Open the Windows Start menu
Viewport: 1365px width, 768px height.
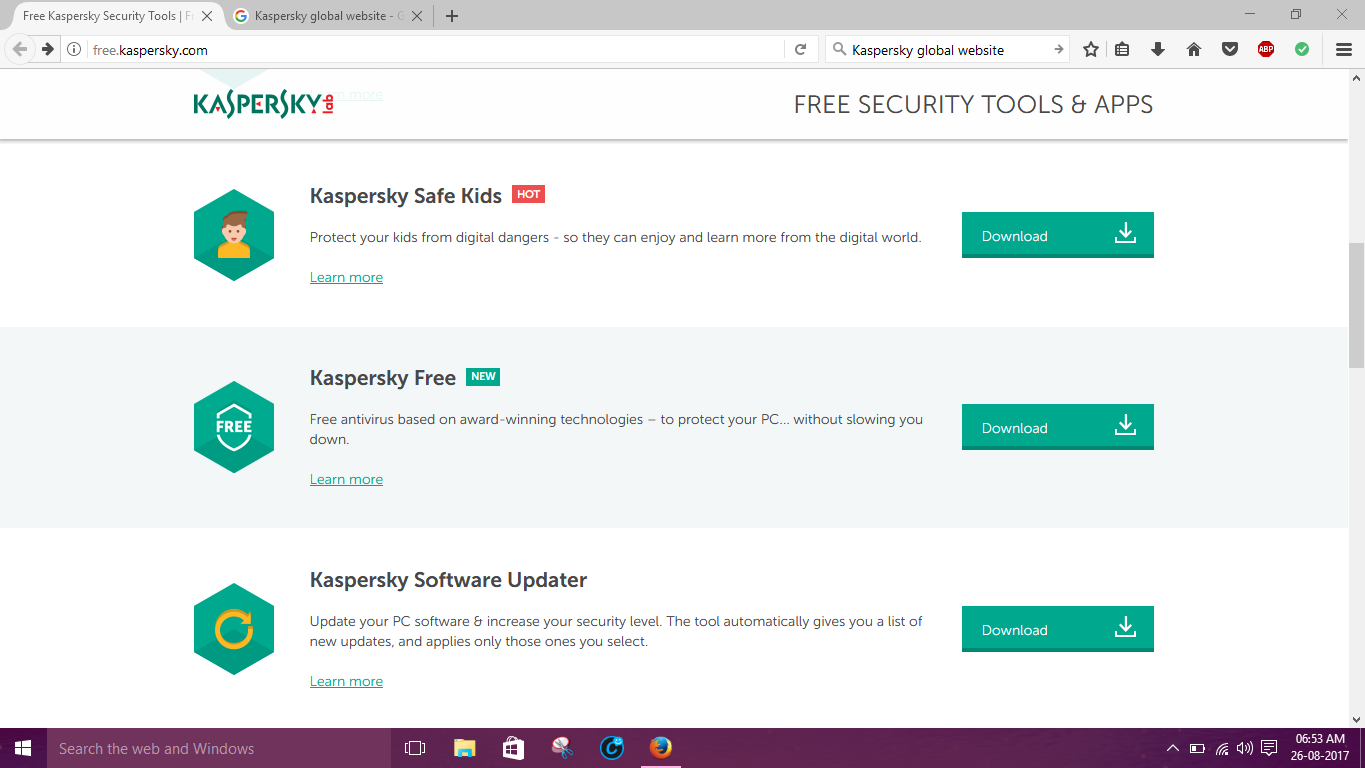coord(23,748)
